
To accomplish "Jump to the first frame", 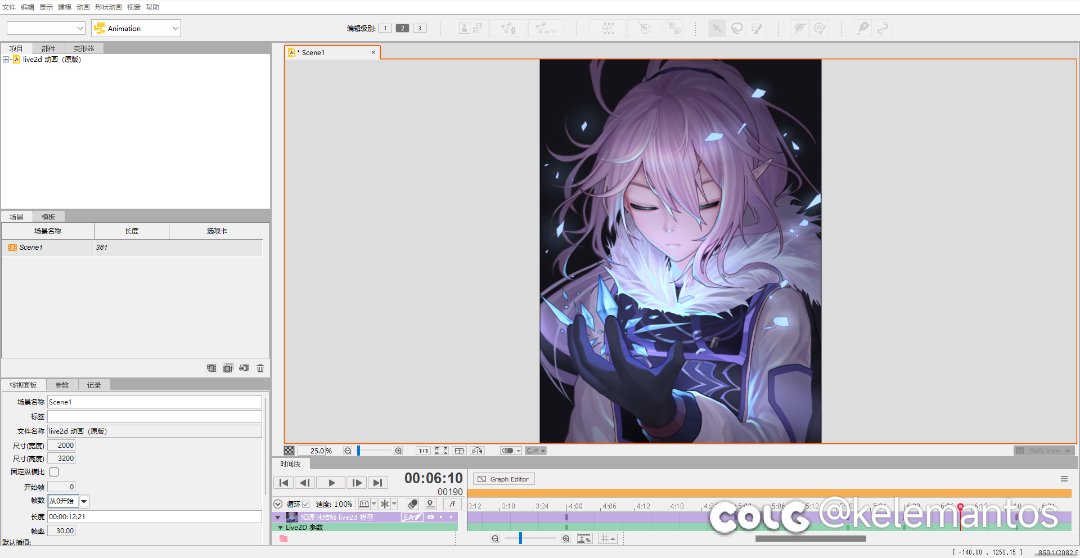I will click(283, 483).
